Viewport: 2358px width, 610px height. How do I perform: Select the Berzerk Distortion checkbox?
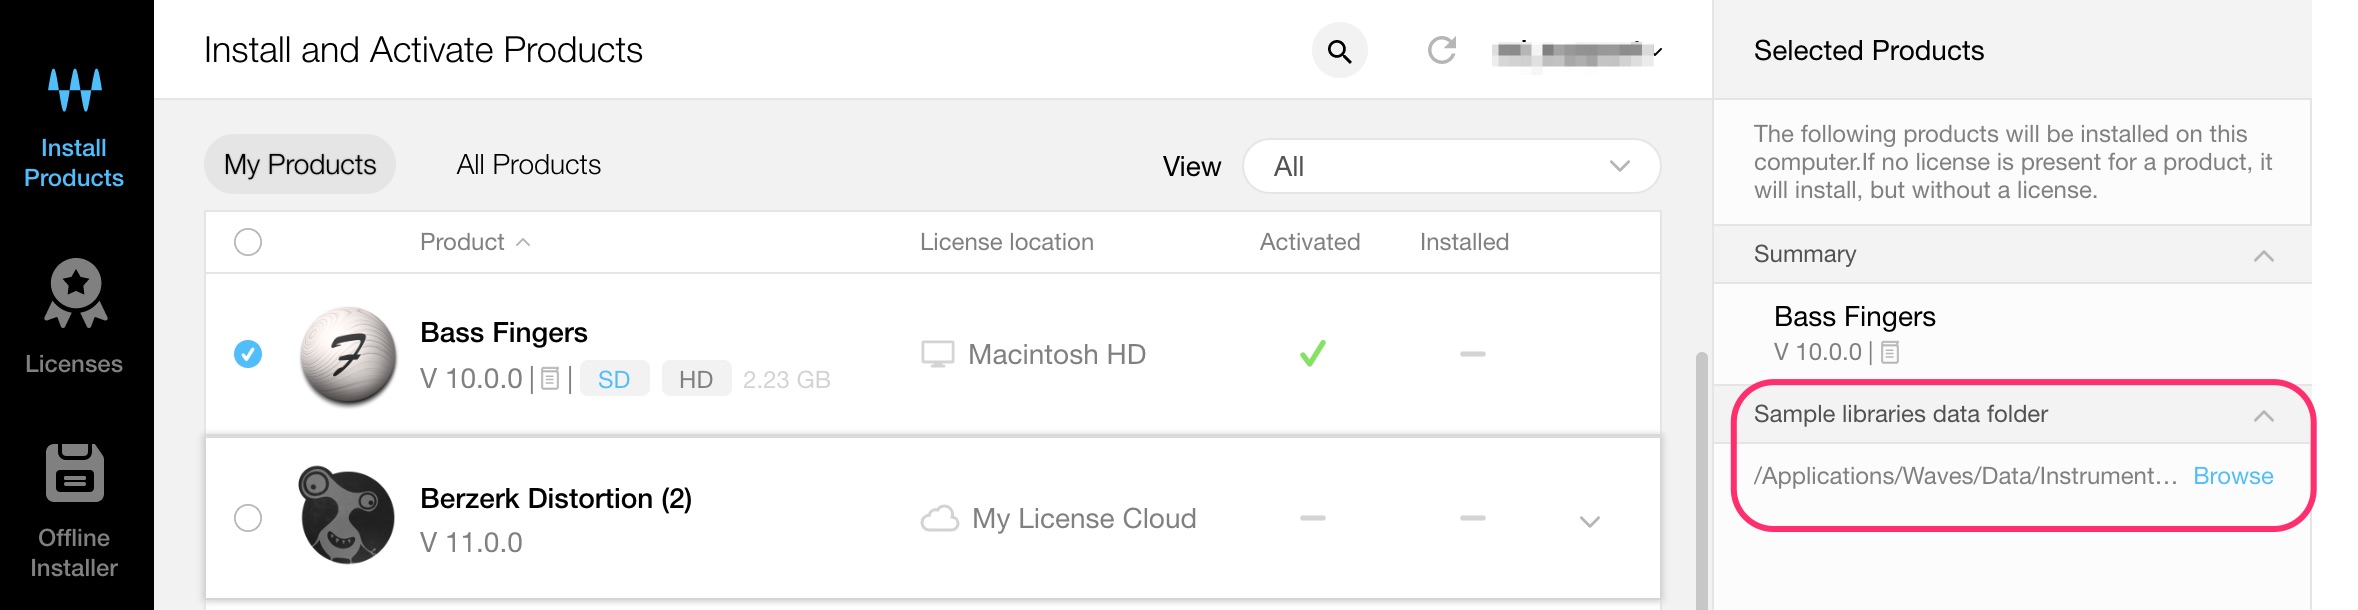click(248, 518)
